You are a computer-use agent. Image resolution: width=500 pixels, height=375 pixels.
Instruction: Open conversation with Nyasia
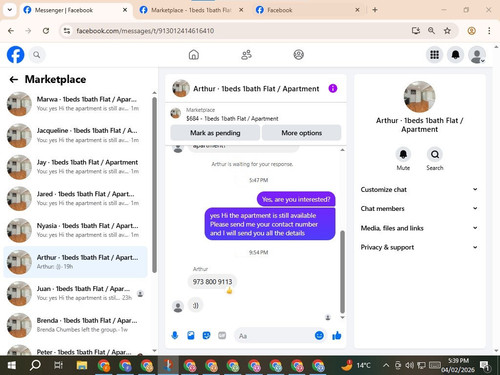click(75, 230)
